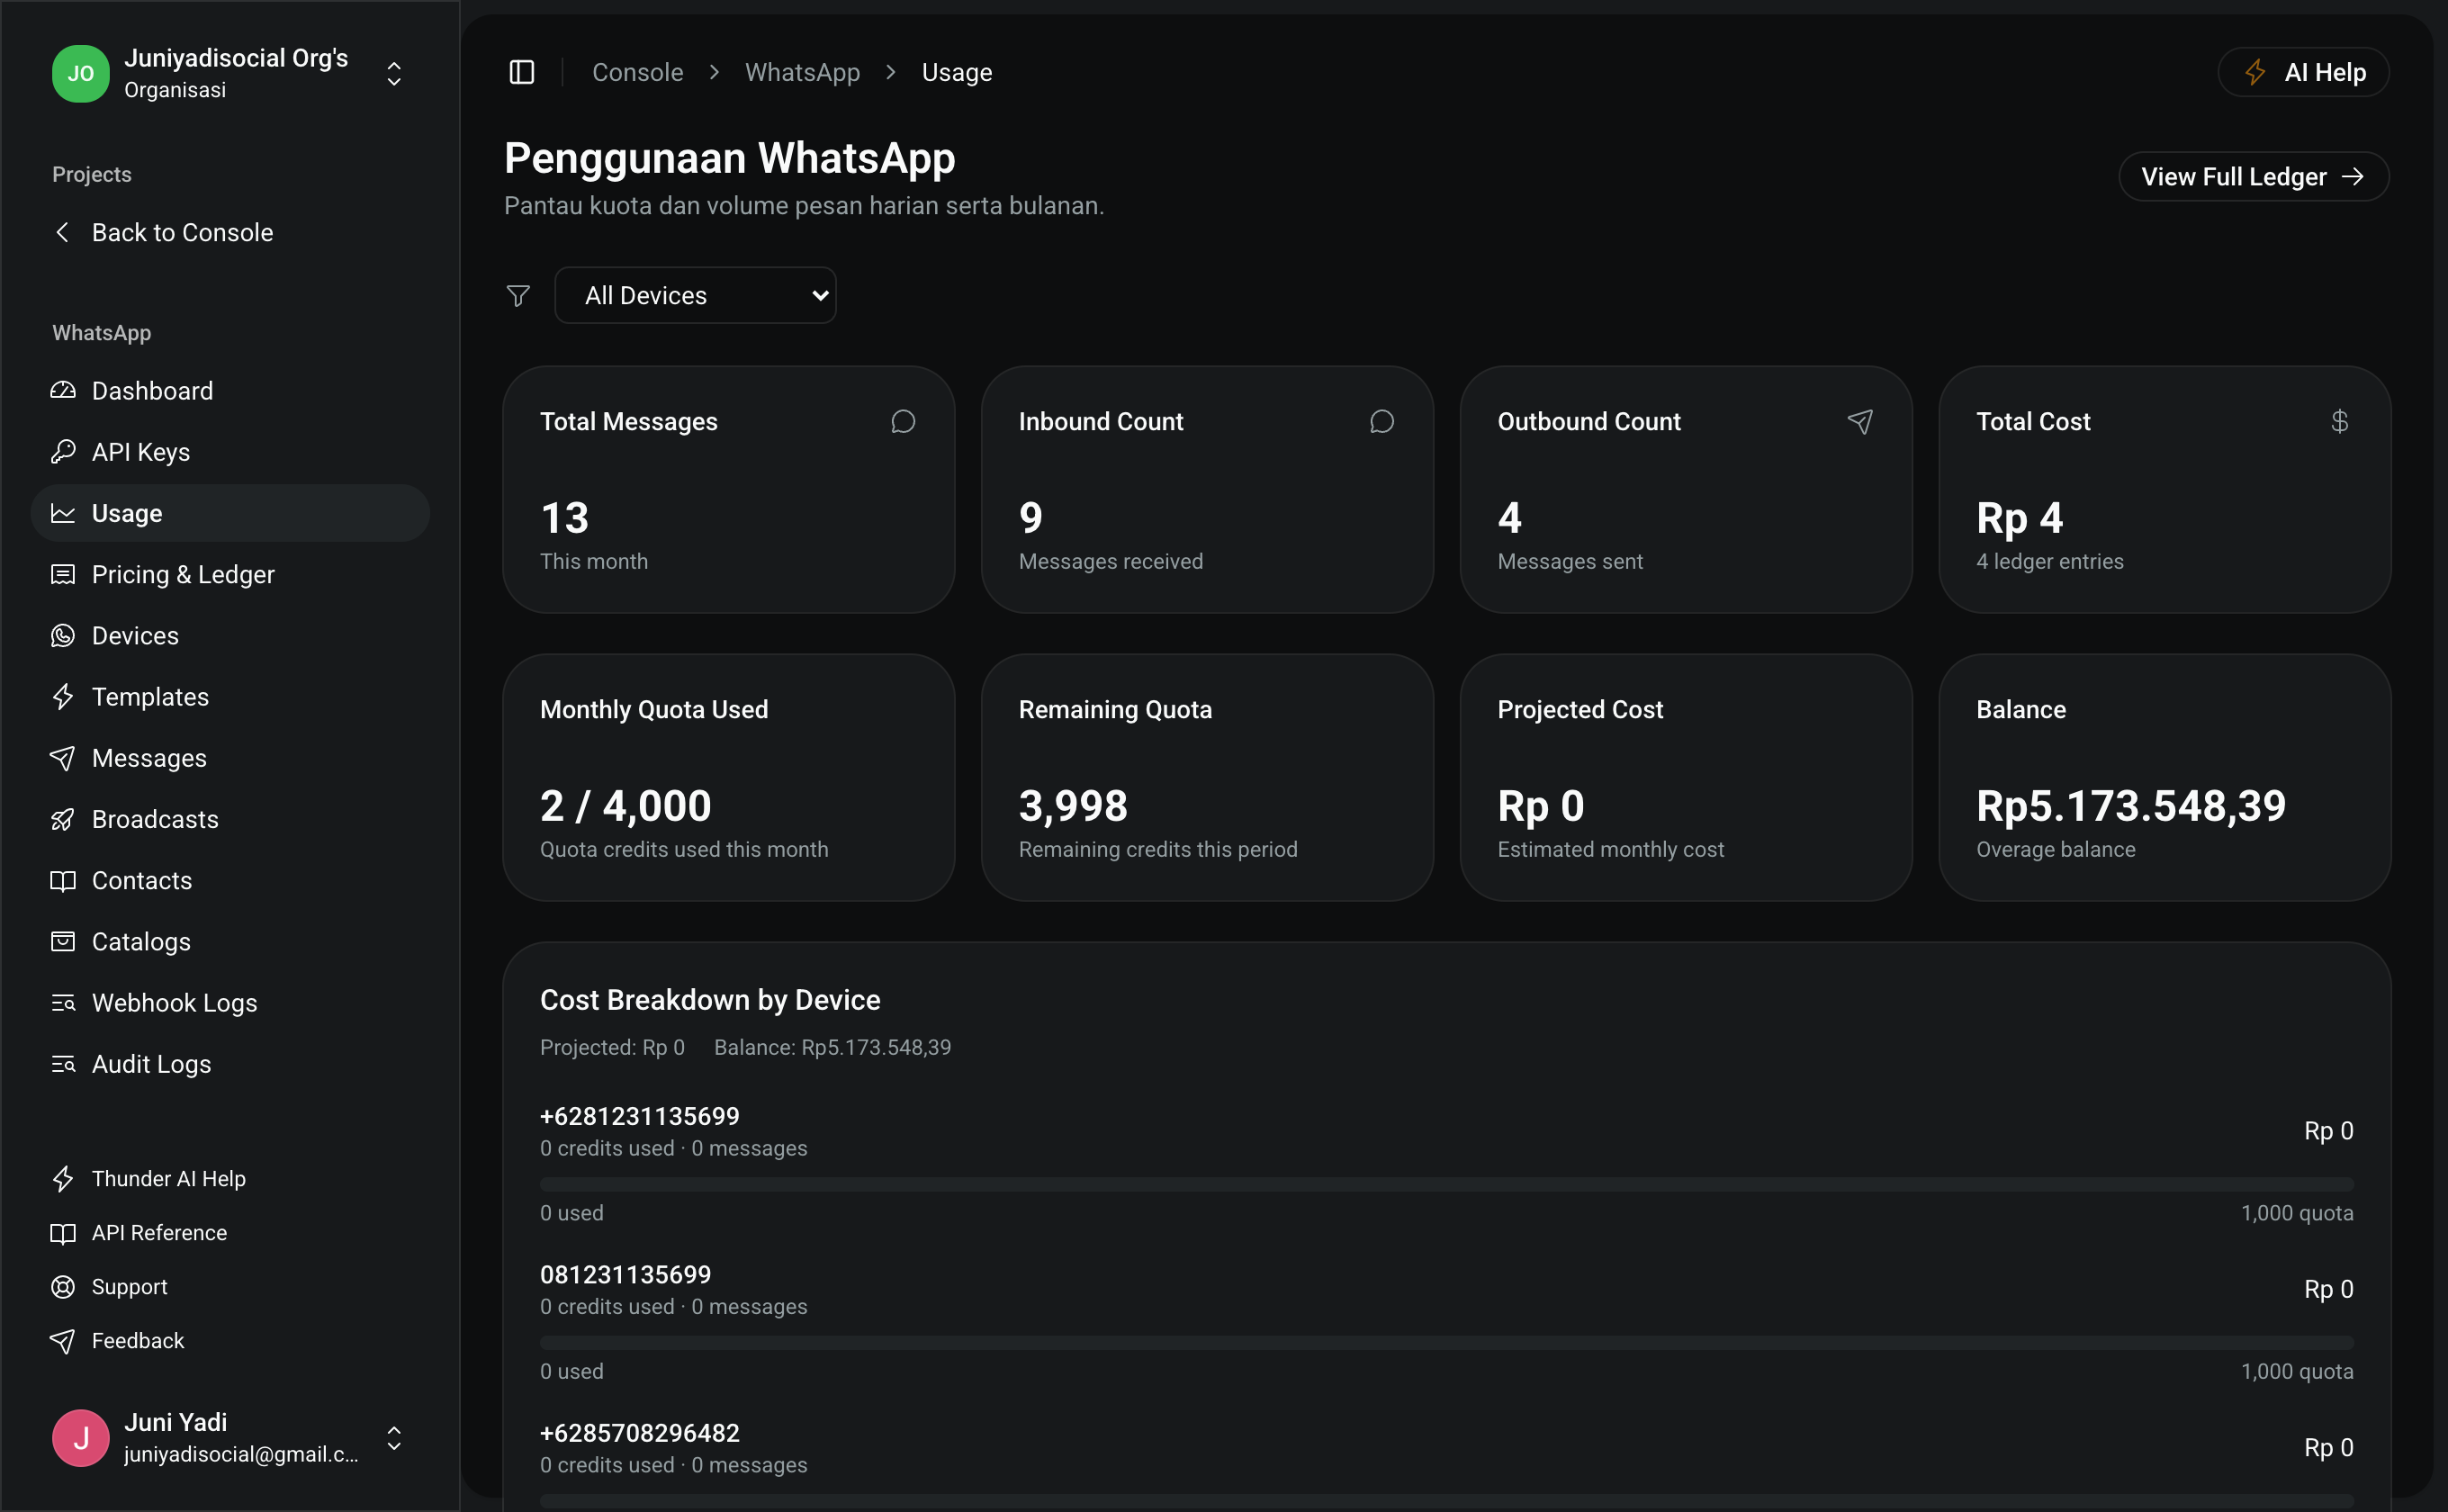Screen dimensions: 2448x1512
Task: Open Thunder AI Help link
Action: pyautogui.click(x=230, y=1179)
